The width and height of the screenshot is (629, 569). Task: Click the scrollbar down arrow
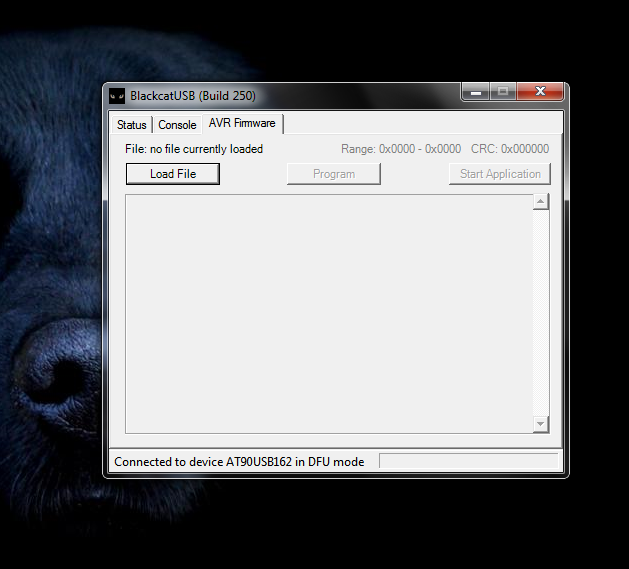click(541, 424)
